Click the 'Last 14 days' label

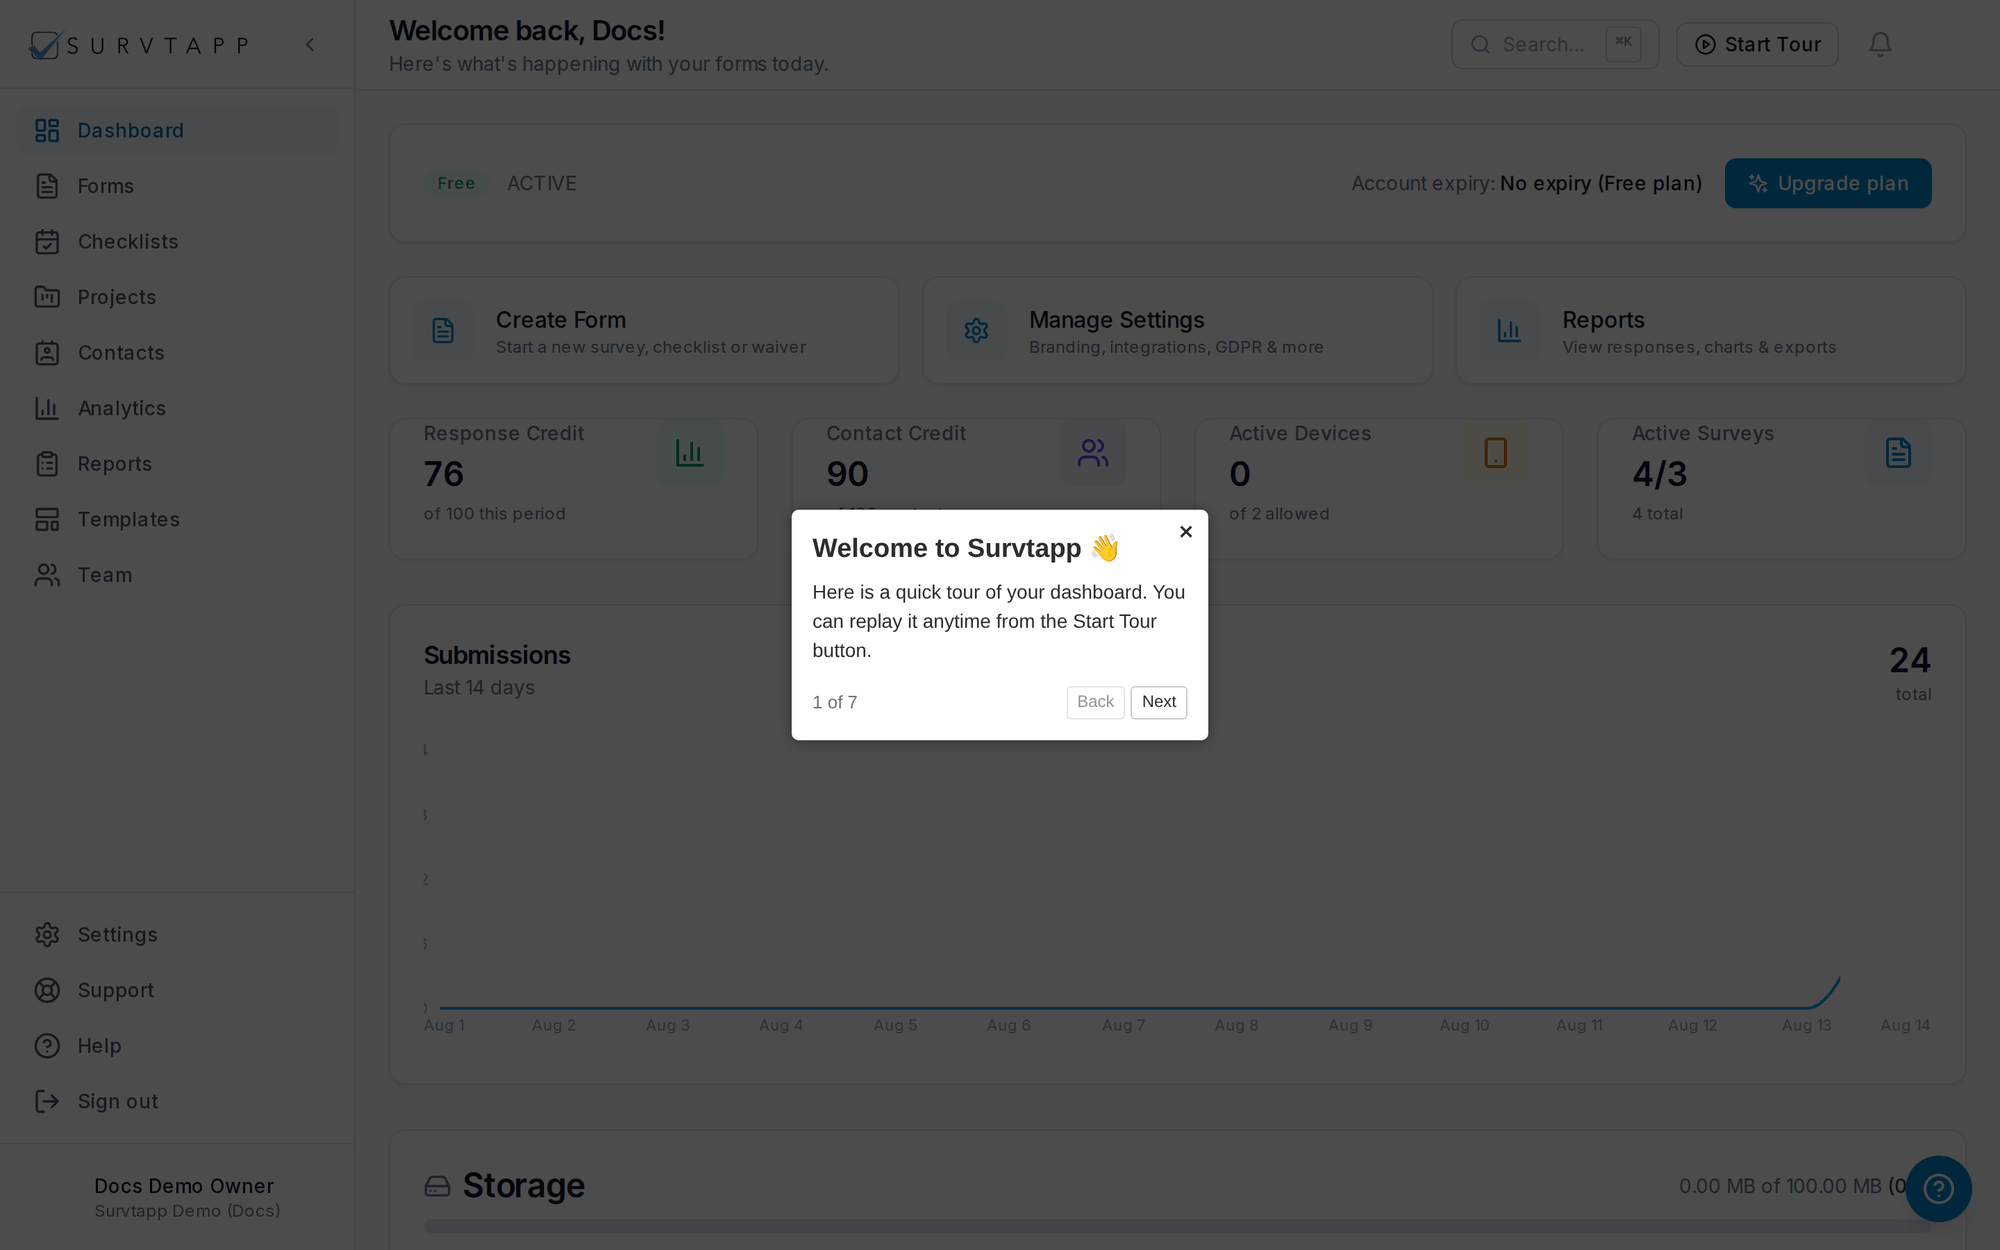click(479, 688)
